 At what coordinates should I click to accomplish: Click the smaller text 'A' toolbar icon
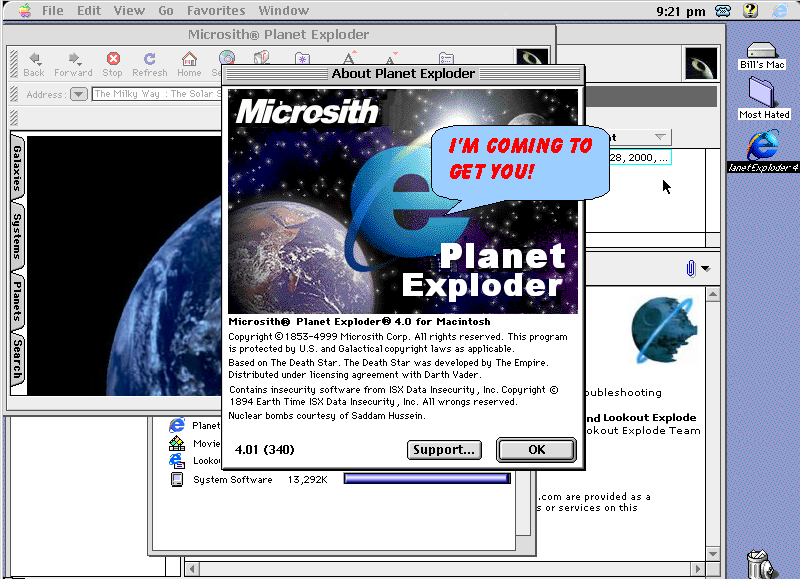(391, 57)
